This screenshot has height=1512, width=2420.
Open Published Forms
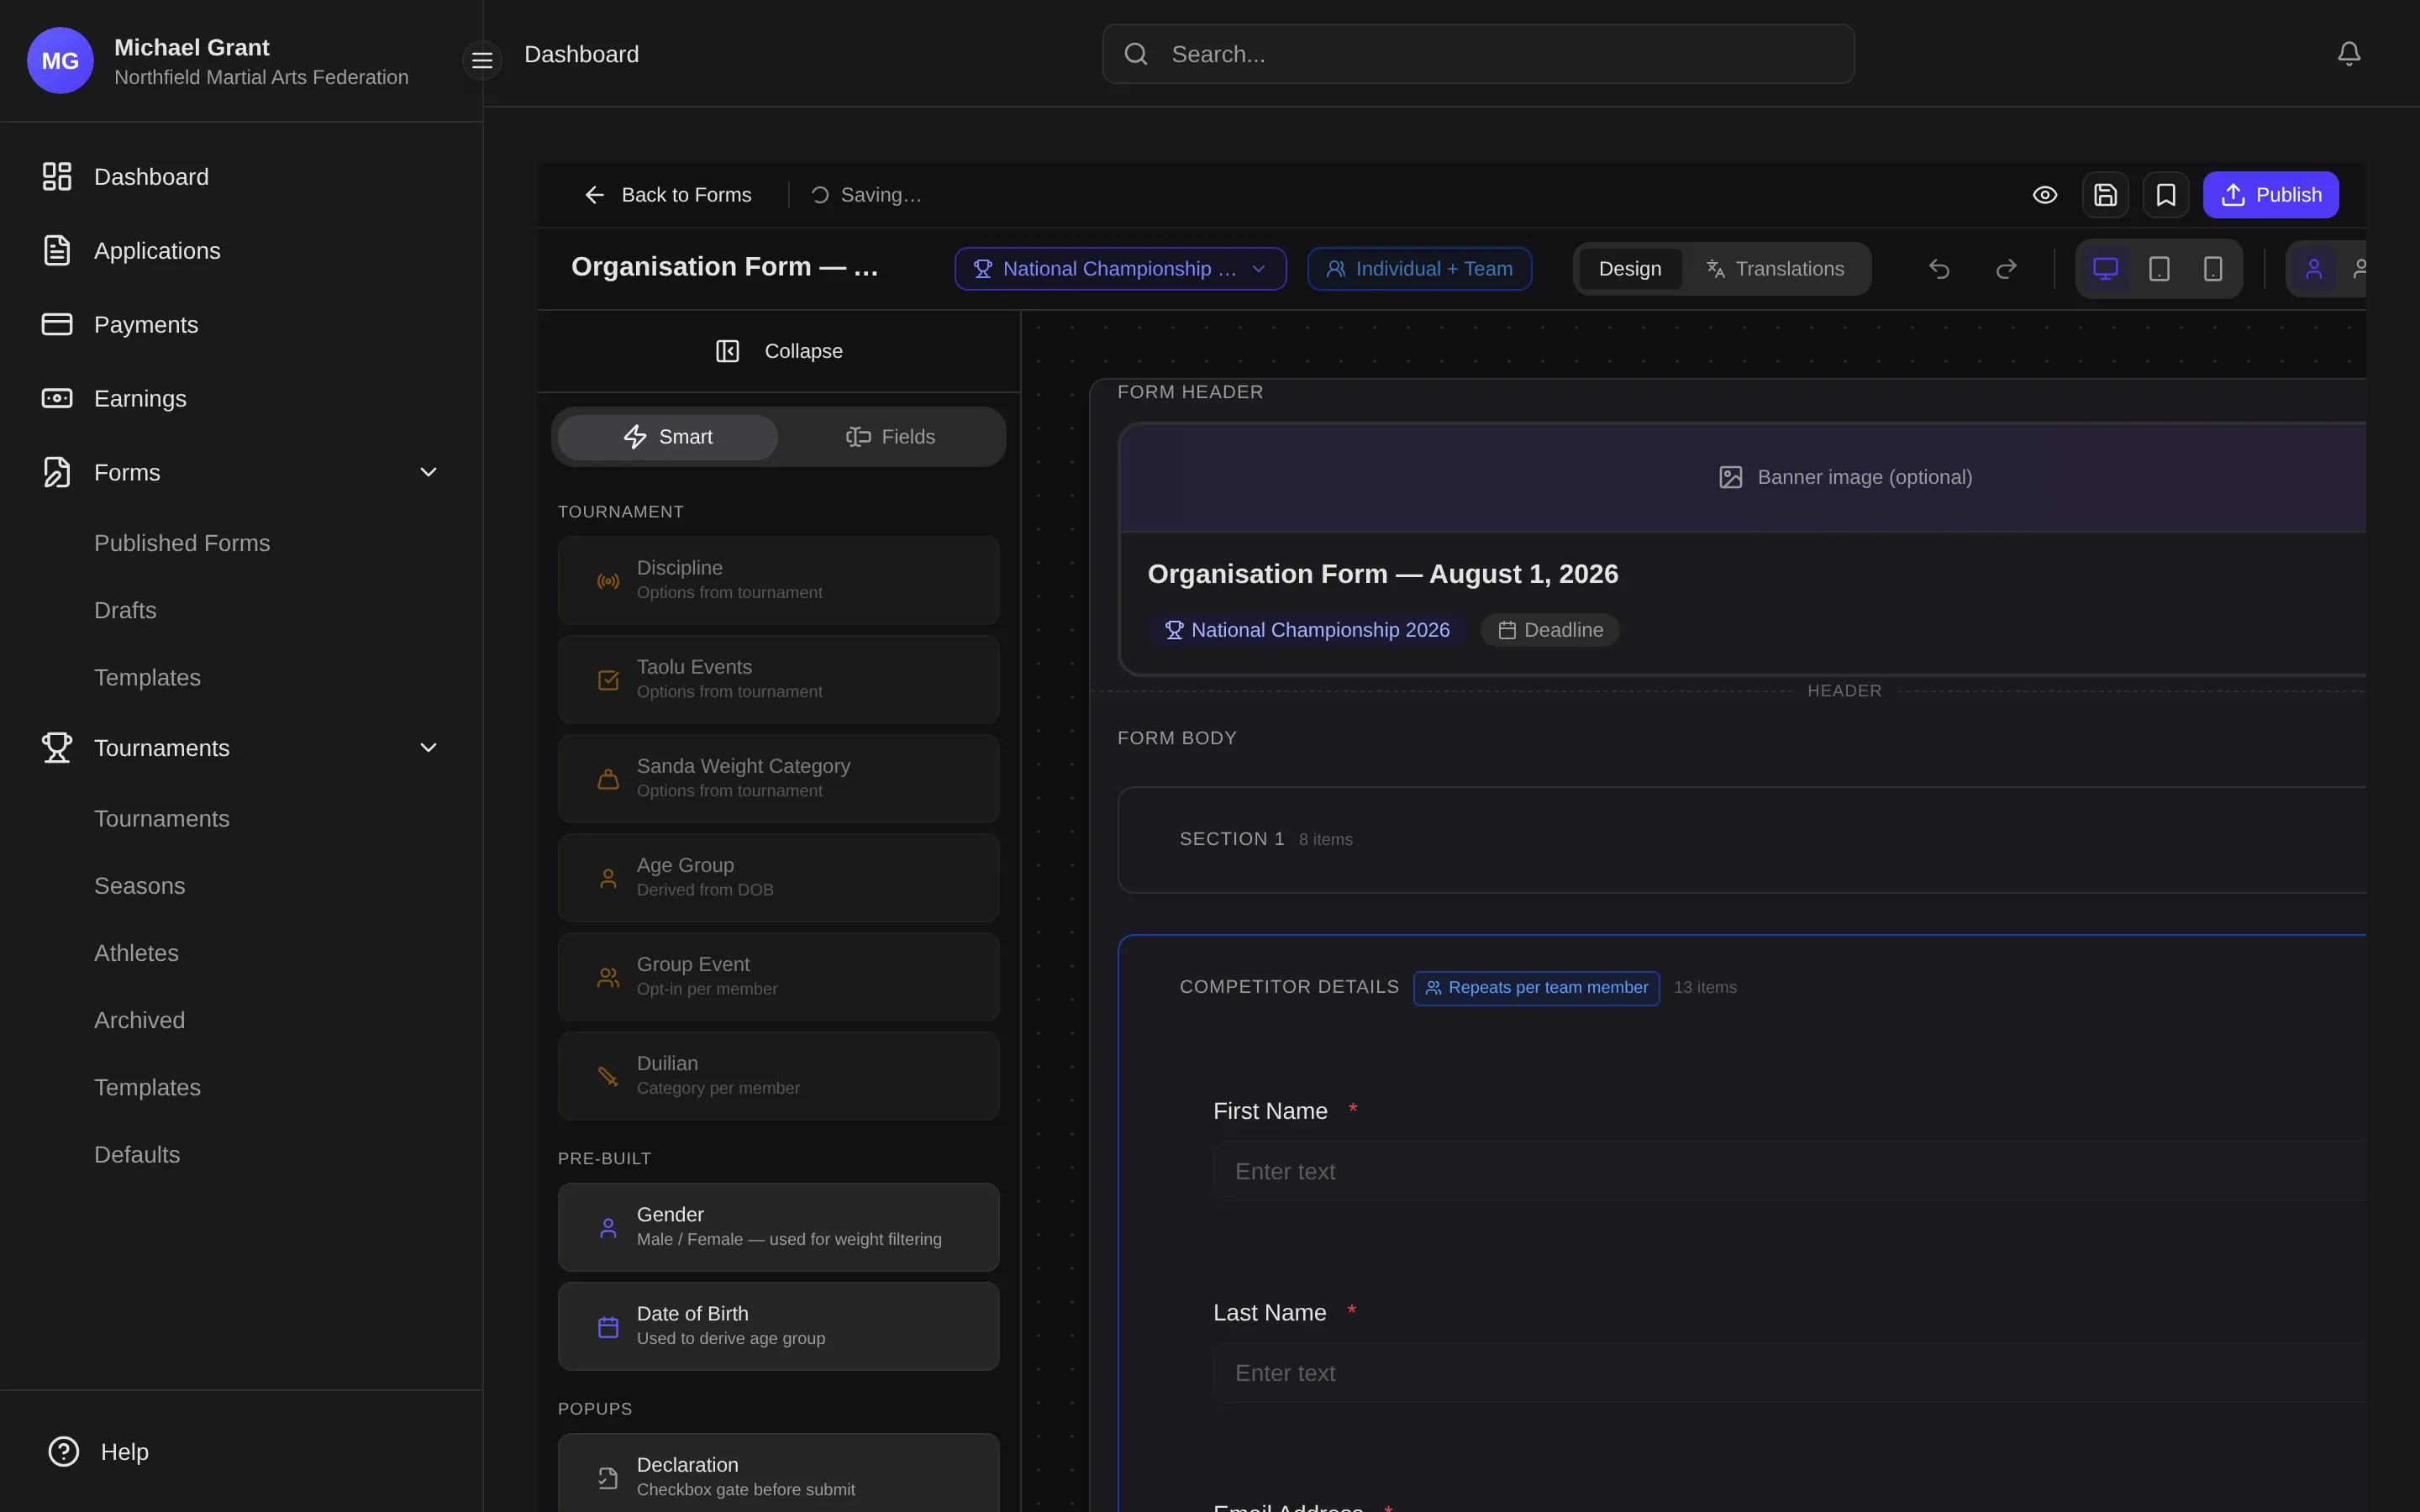(x=182, y=543)
